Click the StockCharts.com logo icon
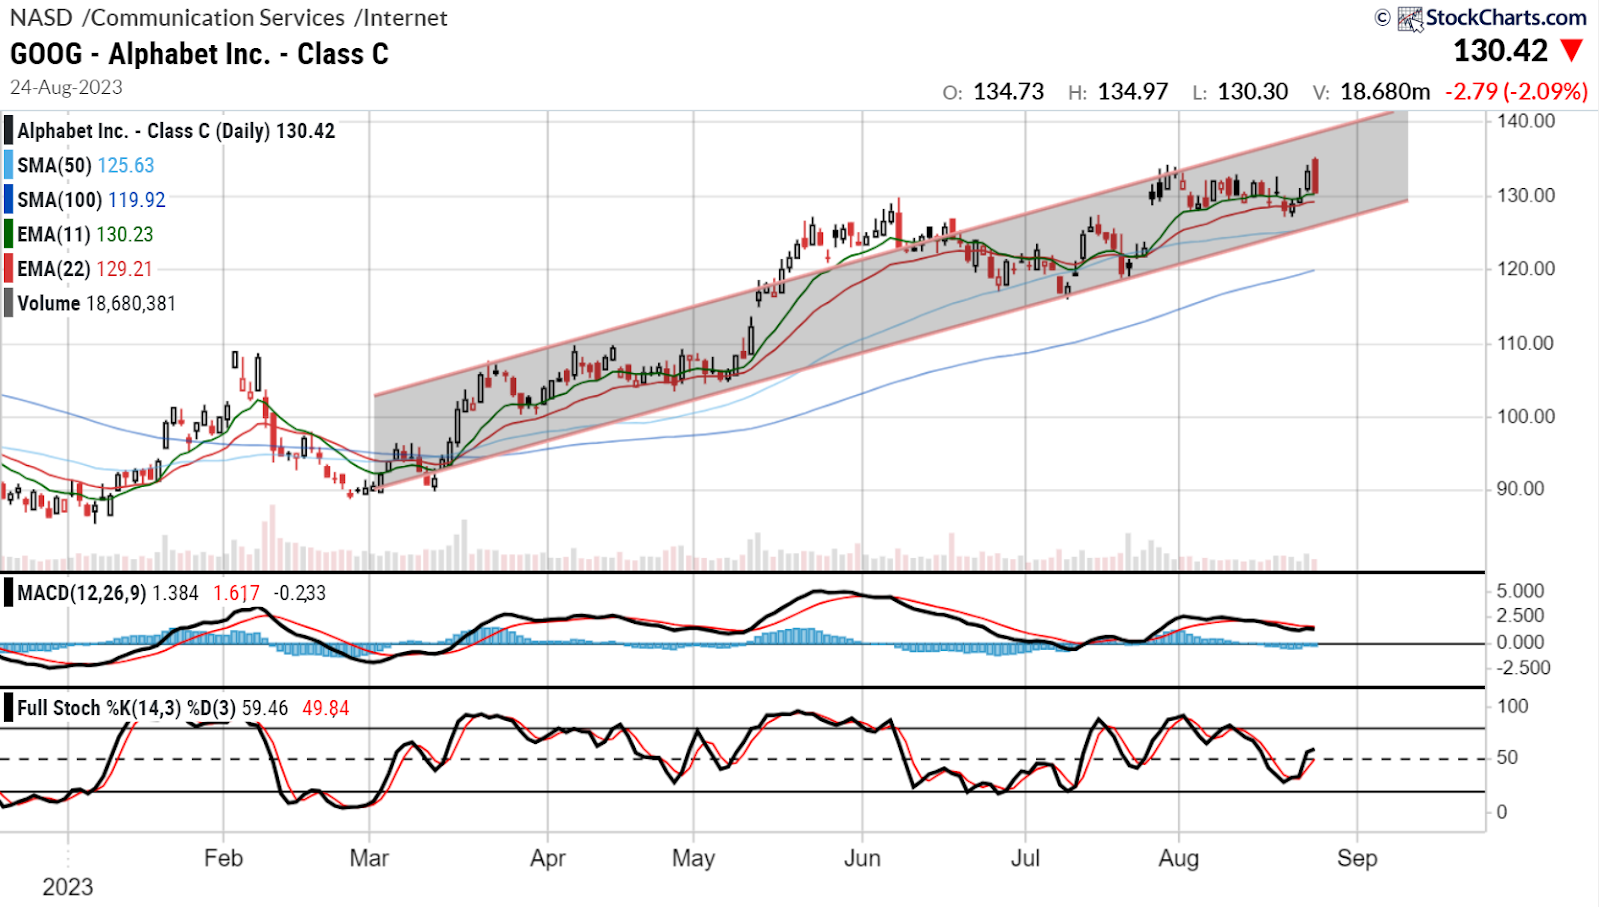1600x907 pixels. [x=1410, y=19]
